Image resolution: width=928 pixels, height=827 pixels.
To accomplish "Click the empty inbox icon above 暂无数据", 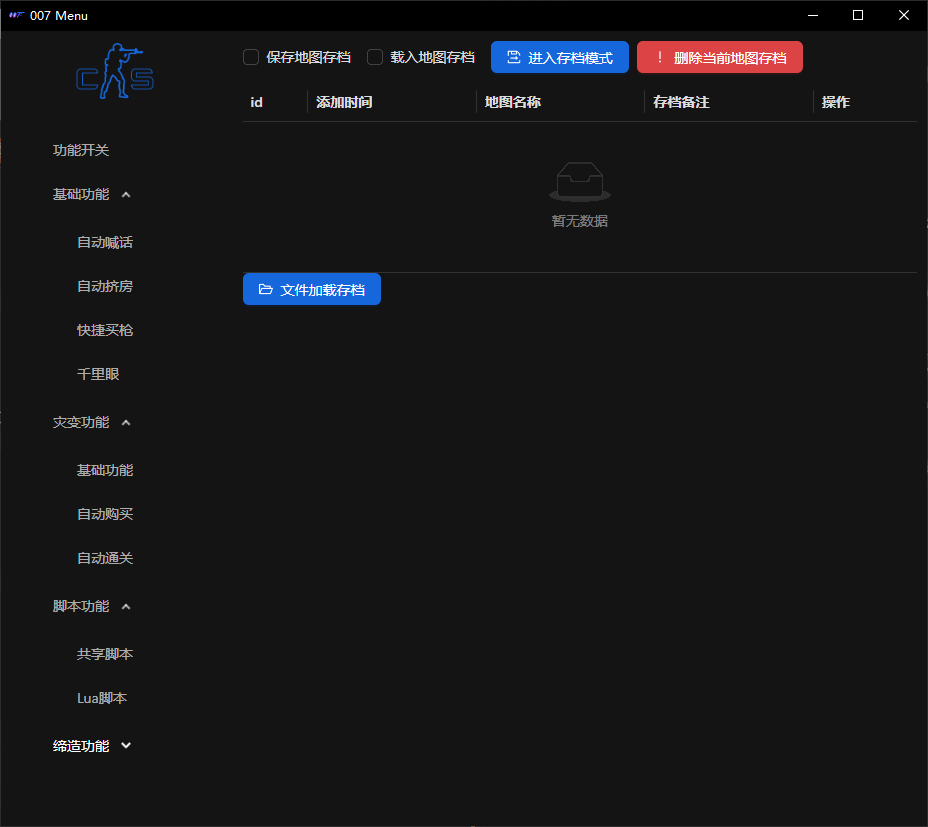I will coord(580,182).
